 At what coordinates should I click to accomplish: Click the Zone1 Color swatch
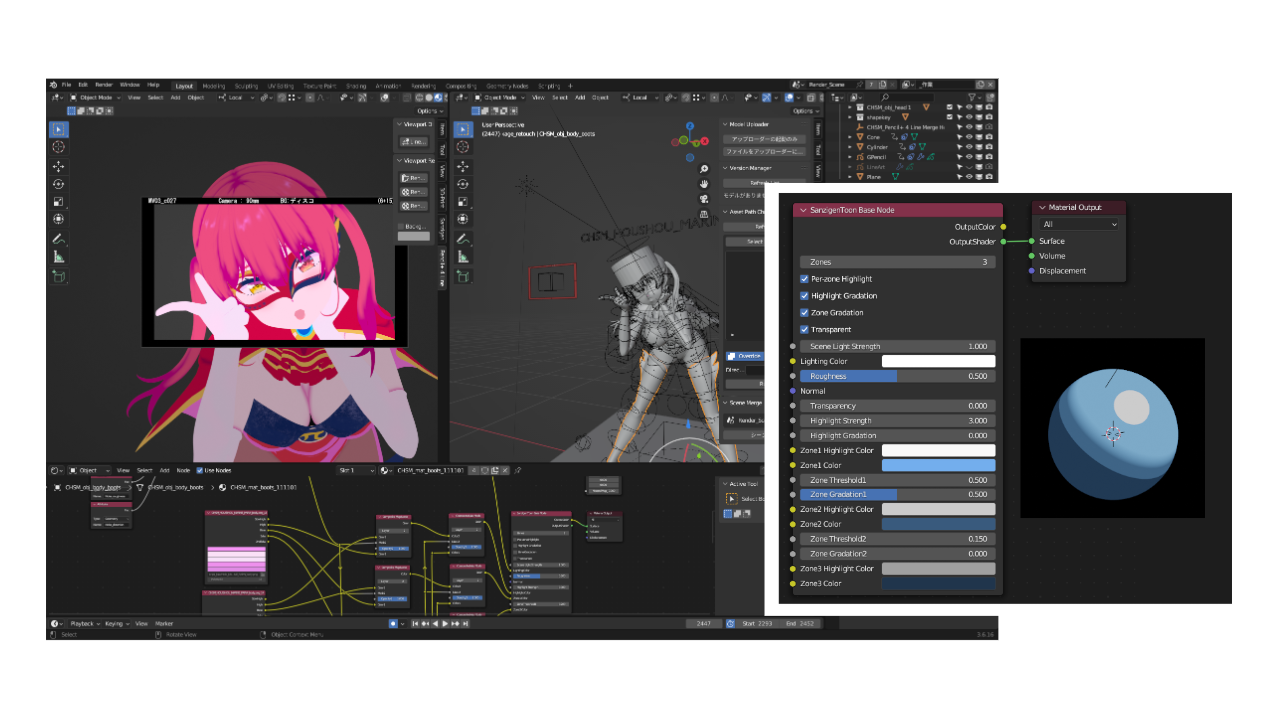coord(938,465)
